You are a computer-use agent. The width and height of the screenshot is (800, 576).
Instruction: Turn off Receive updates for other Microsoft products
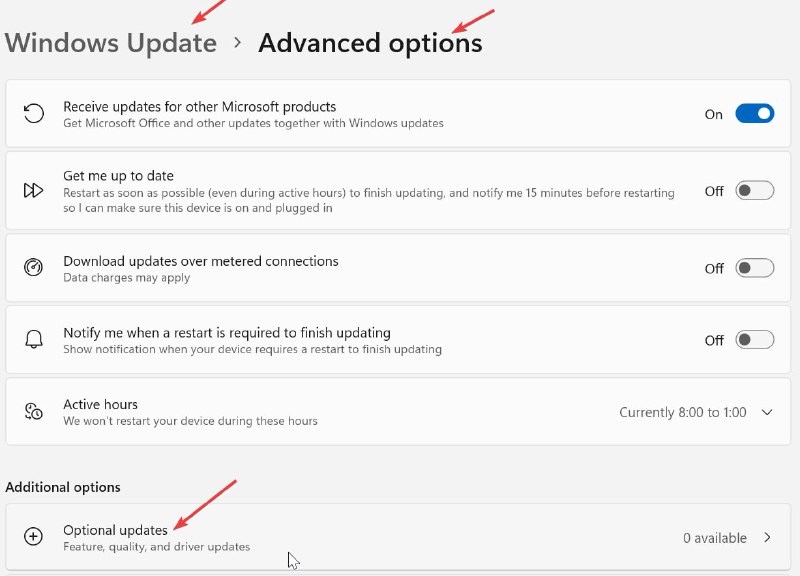(754, 114)
